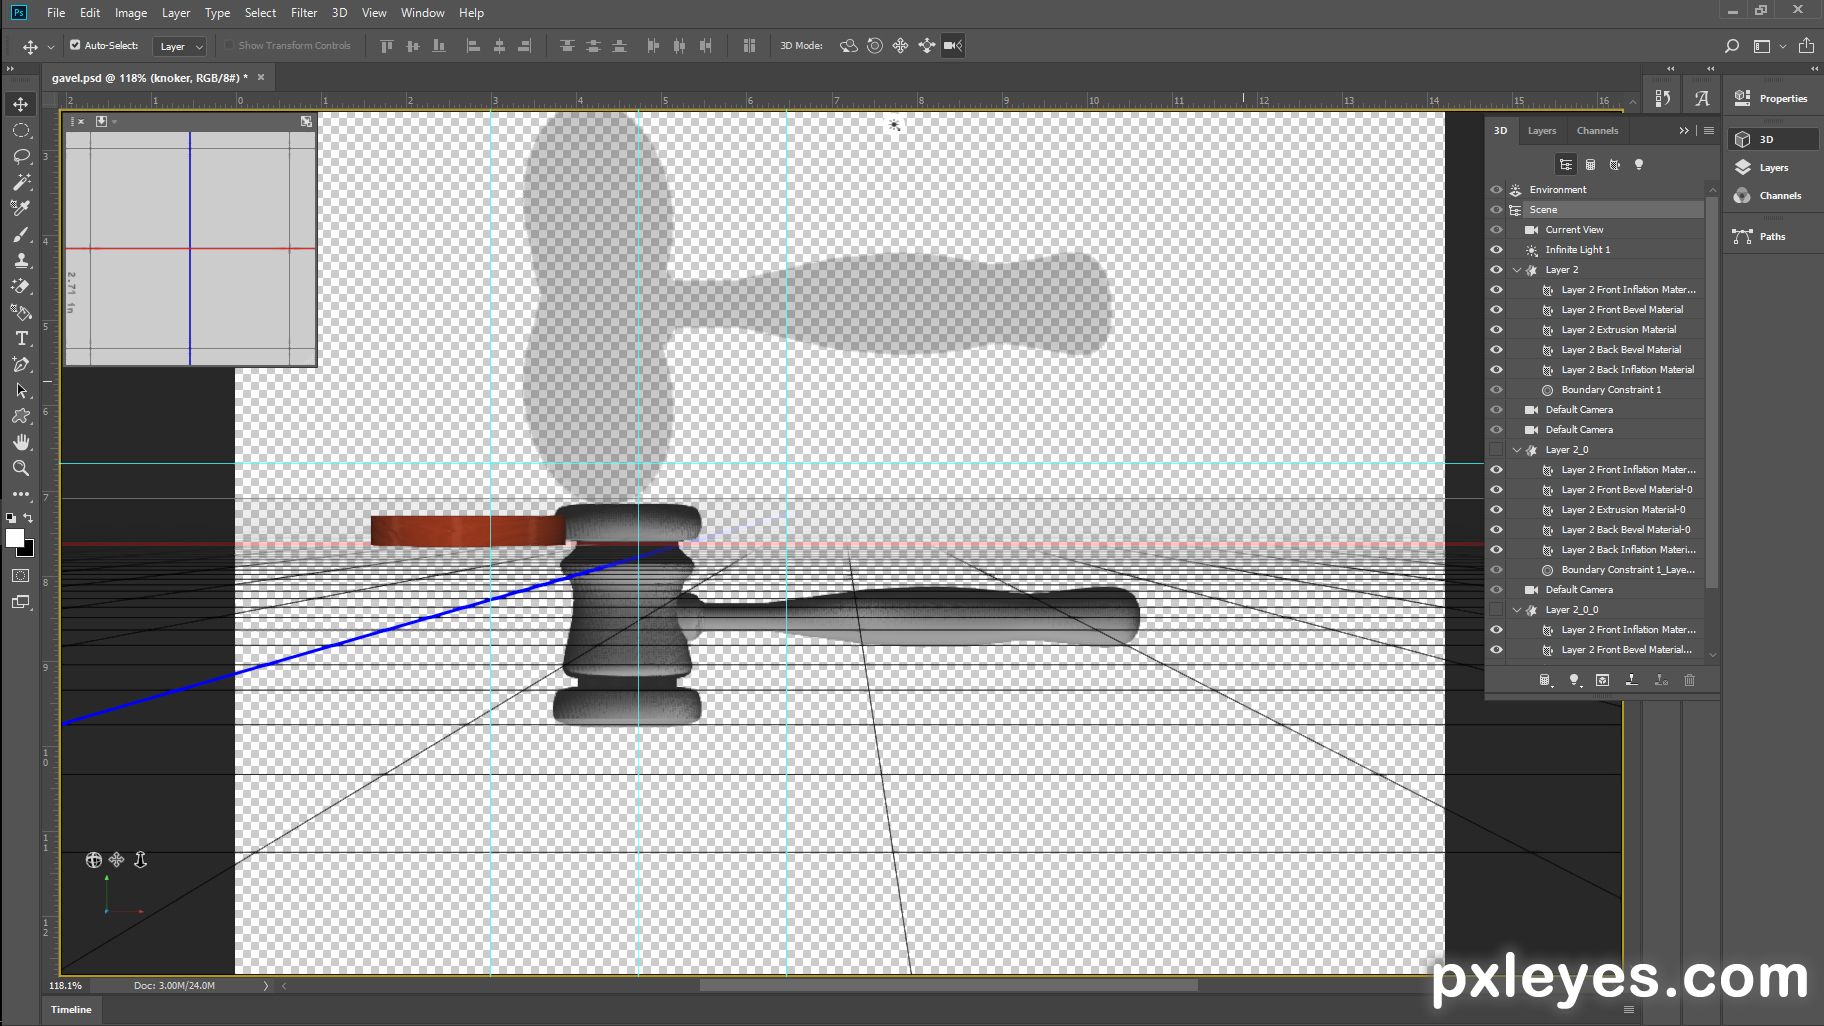The image size is (1824, 1026).
Task: Hide Layer 2 Front Bevel Material-0
Action: click(x=1496, y=490)
